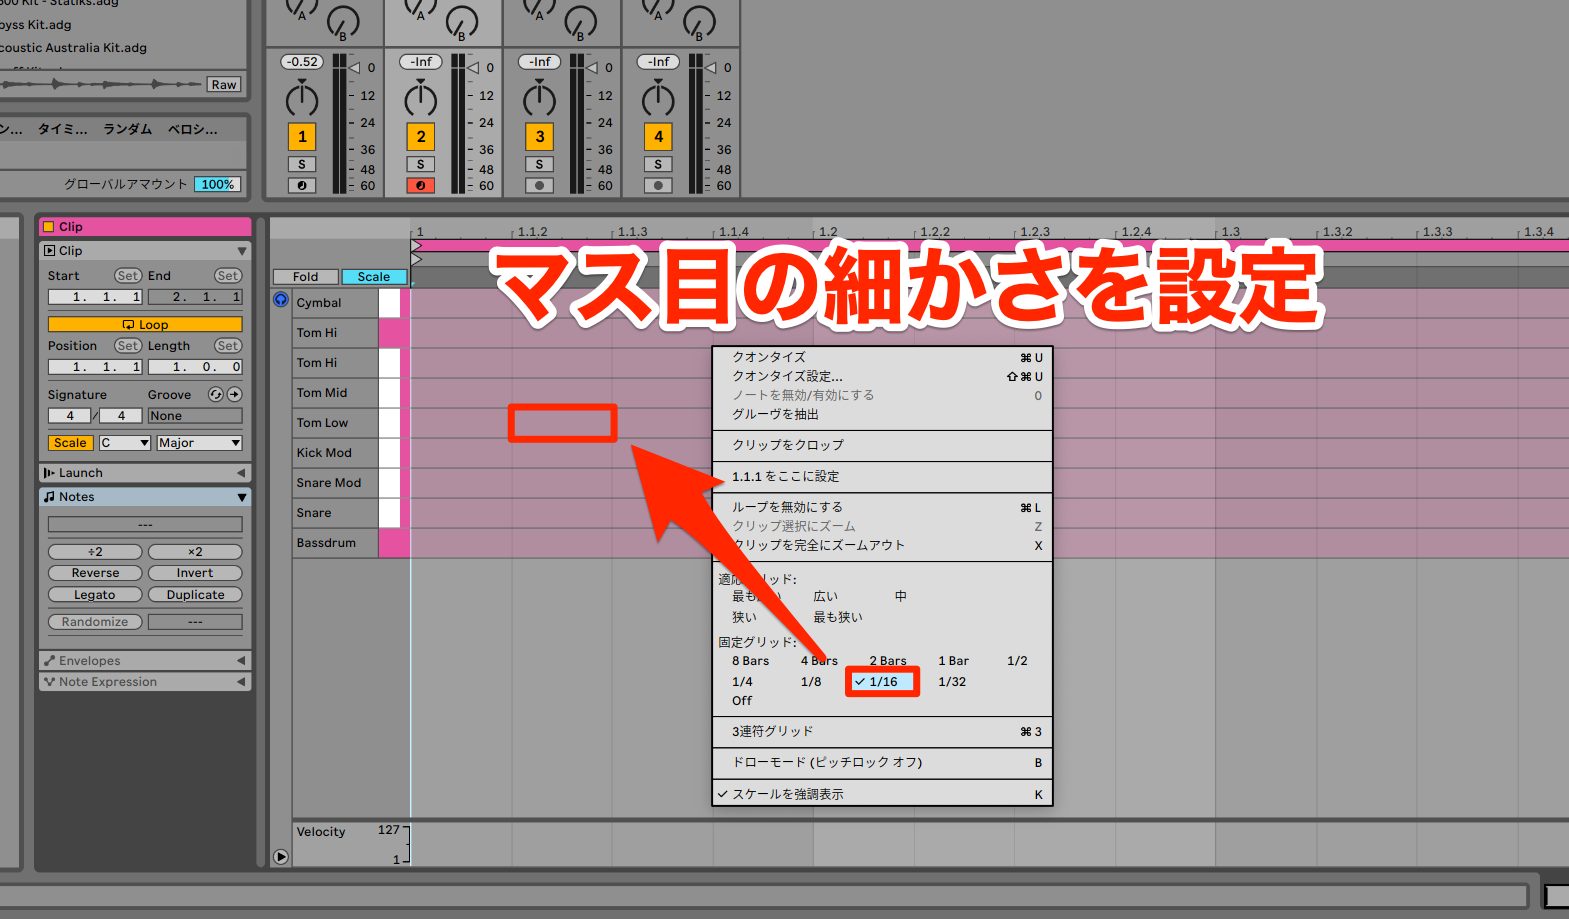The image size is (1569, 919).
Task: Pick the 1/32 fixed grid option
Action: click(952, 682)
